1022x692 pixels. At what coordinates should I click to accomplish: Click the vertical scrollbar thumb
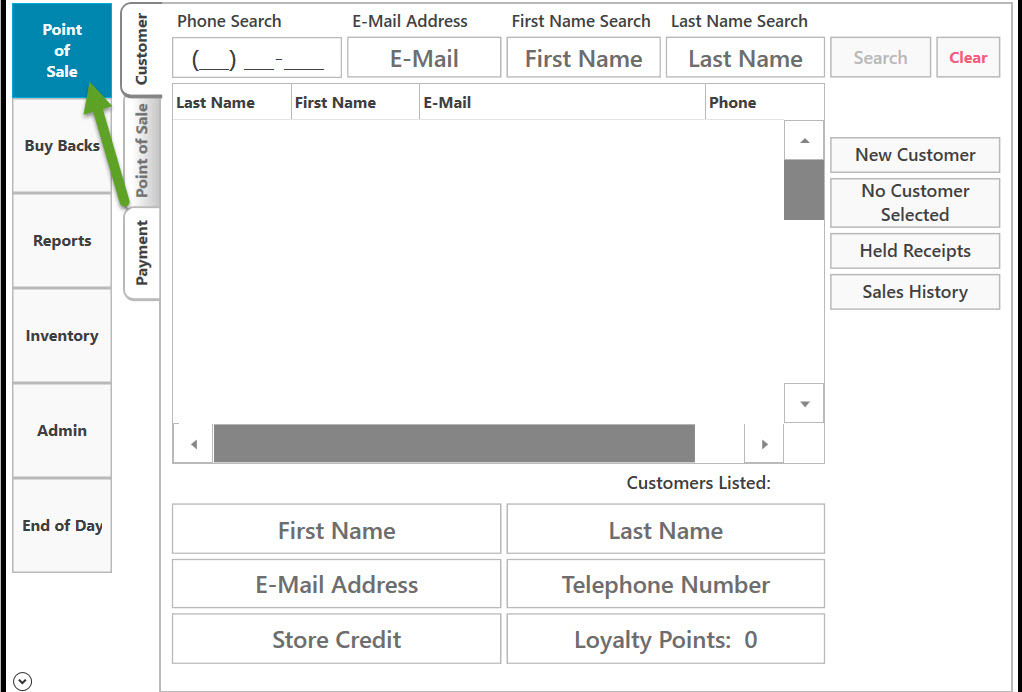point(804,190)
